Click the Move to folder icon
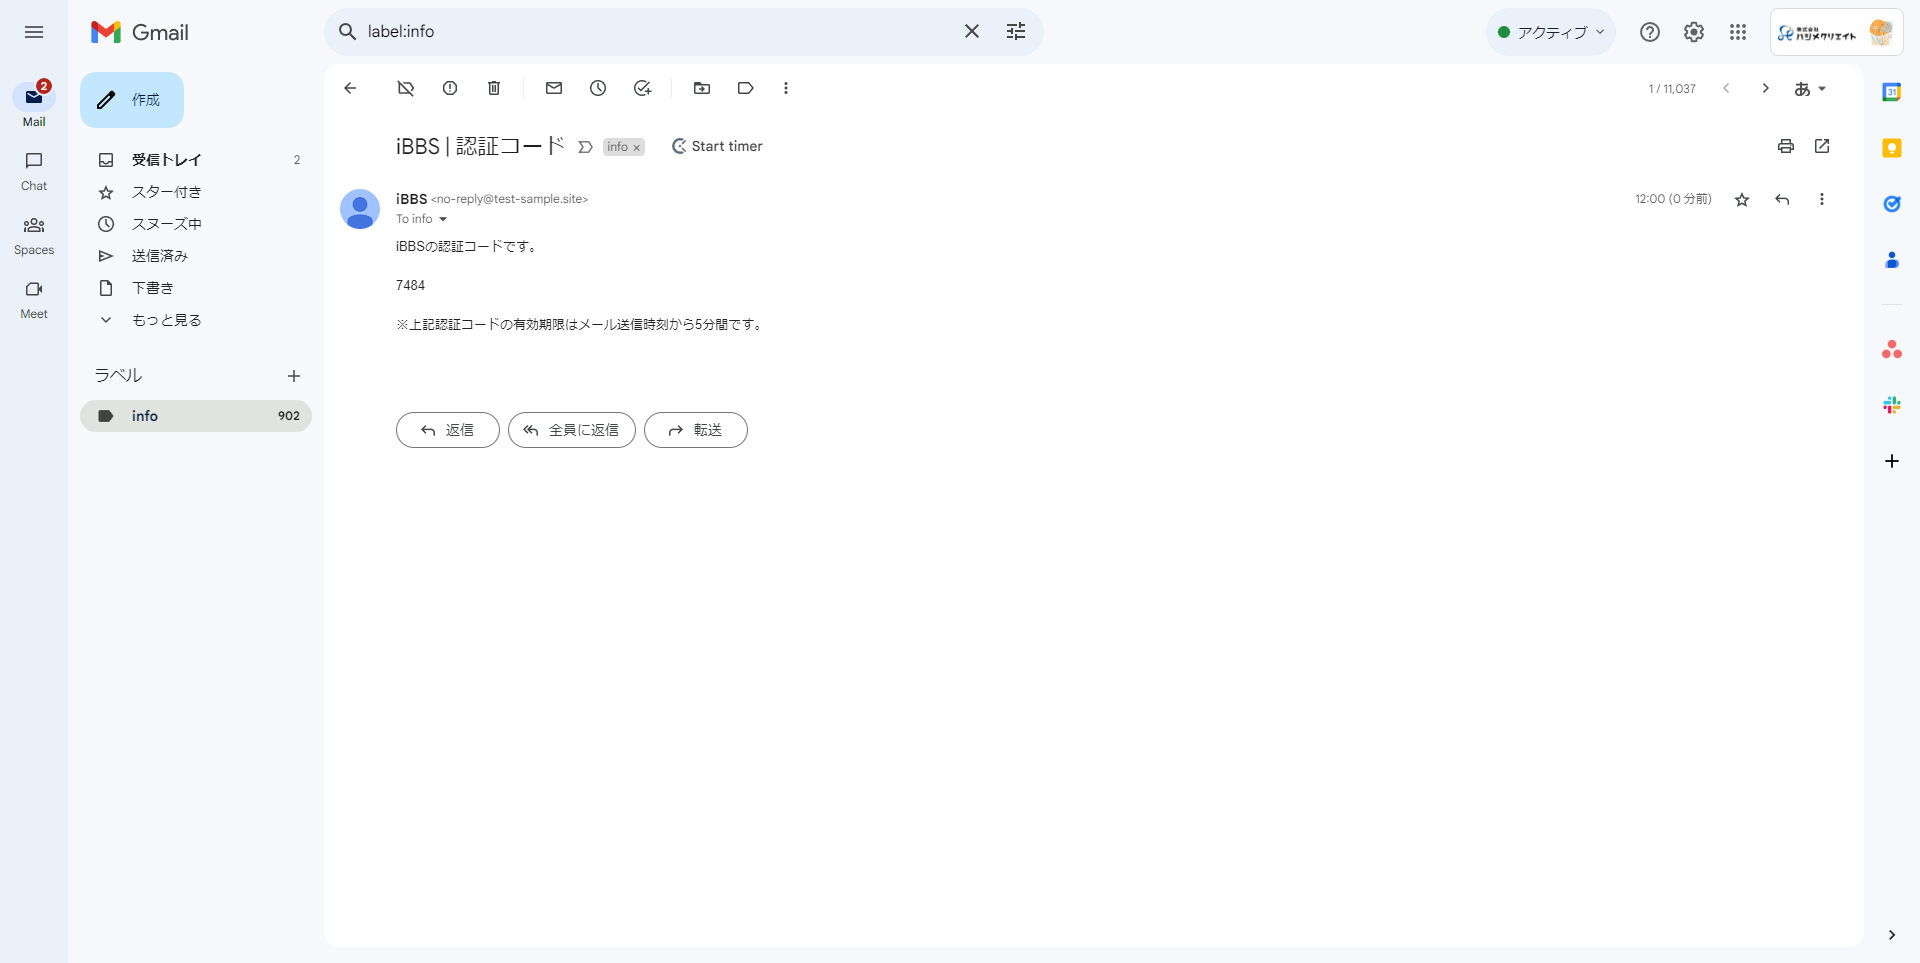The width and height of the screenshot is (1920, 963). coord(702,88)
